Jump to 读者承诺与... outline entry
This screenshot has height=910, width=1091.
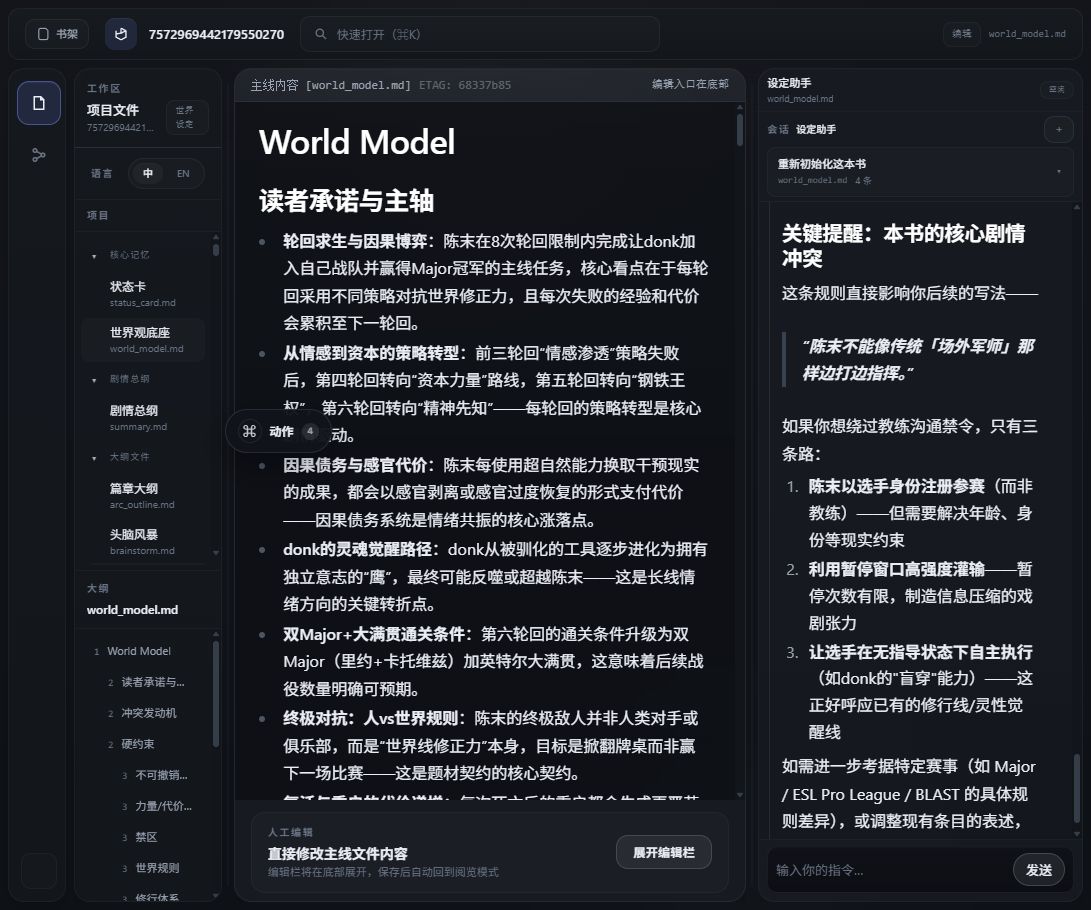click(153, 682)
